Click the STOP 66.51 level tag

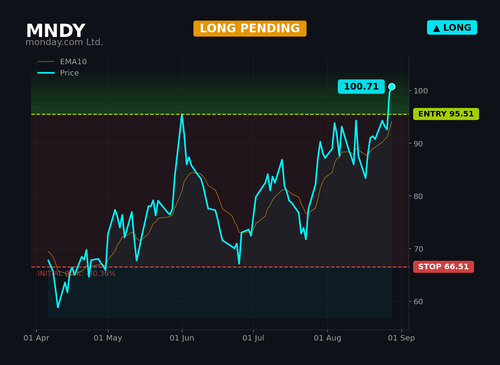(x=443, y=267)
